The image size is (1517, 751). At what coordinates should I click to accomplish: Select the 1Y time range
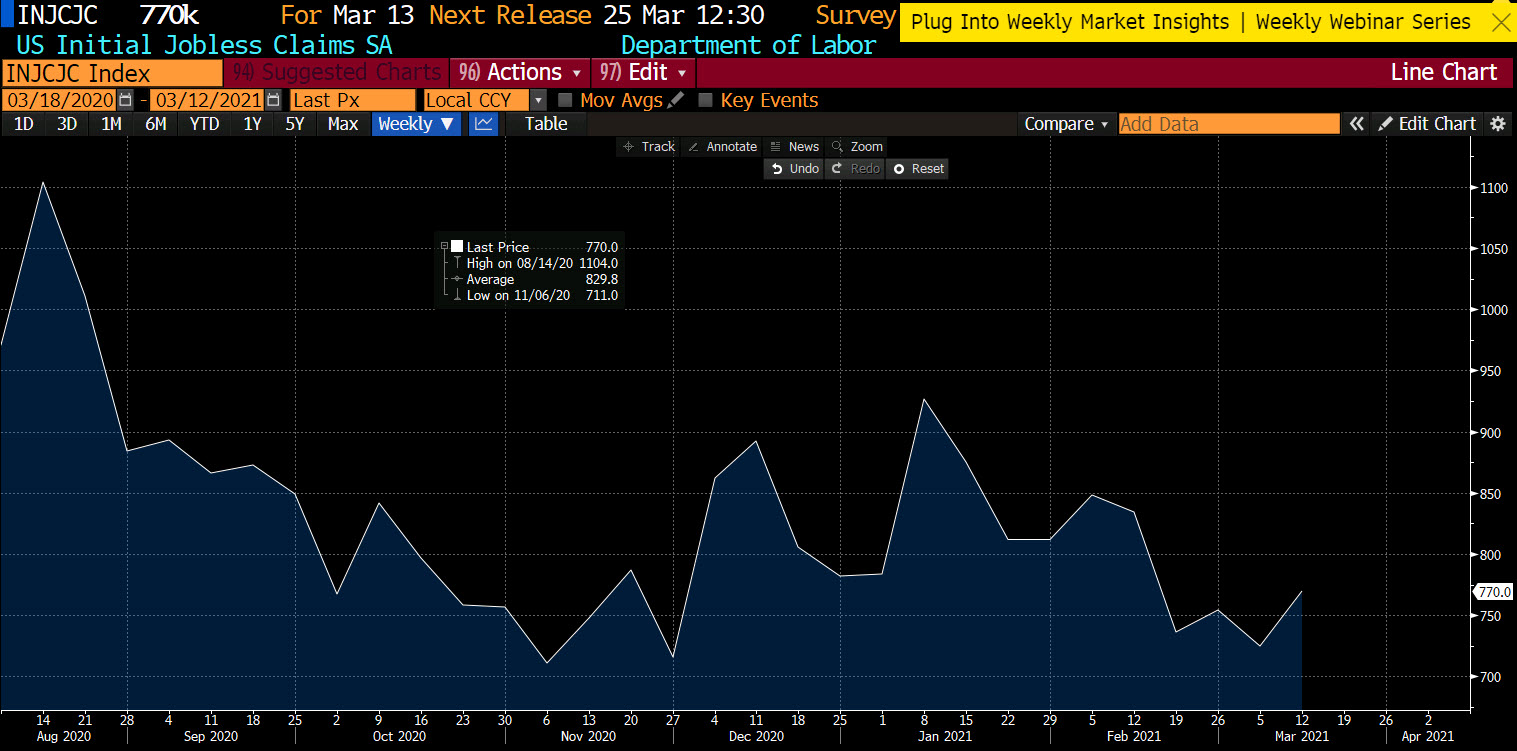pyautogui.click(x=252, y=124)
